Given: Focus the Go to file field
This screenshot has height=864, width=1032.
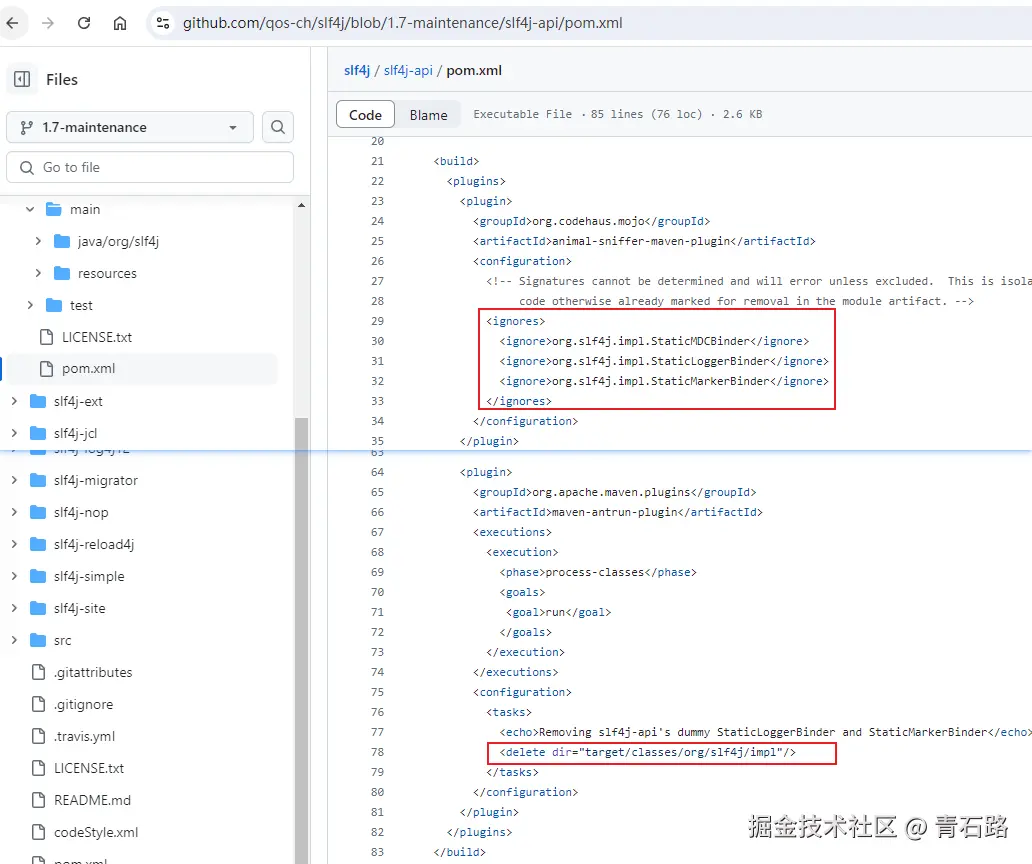Looking at the screenshot, I should [150, 167].
